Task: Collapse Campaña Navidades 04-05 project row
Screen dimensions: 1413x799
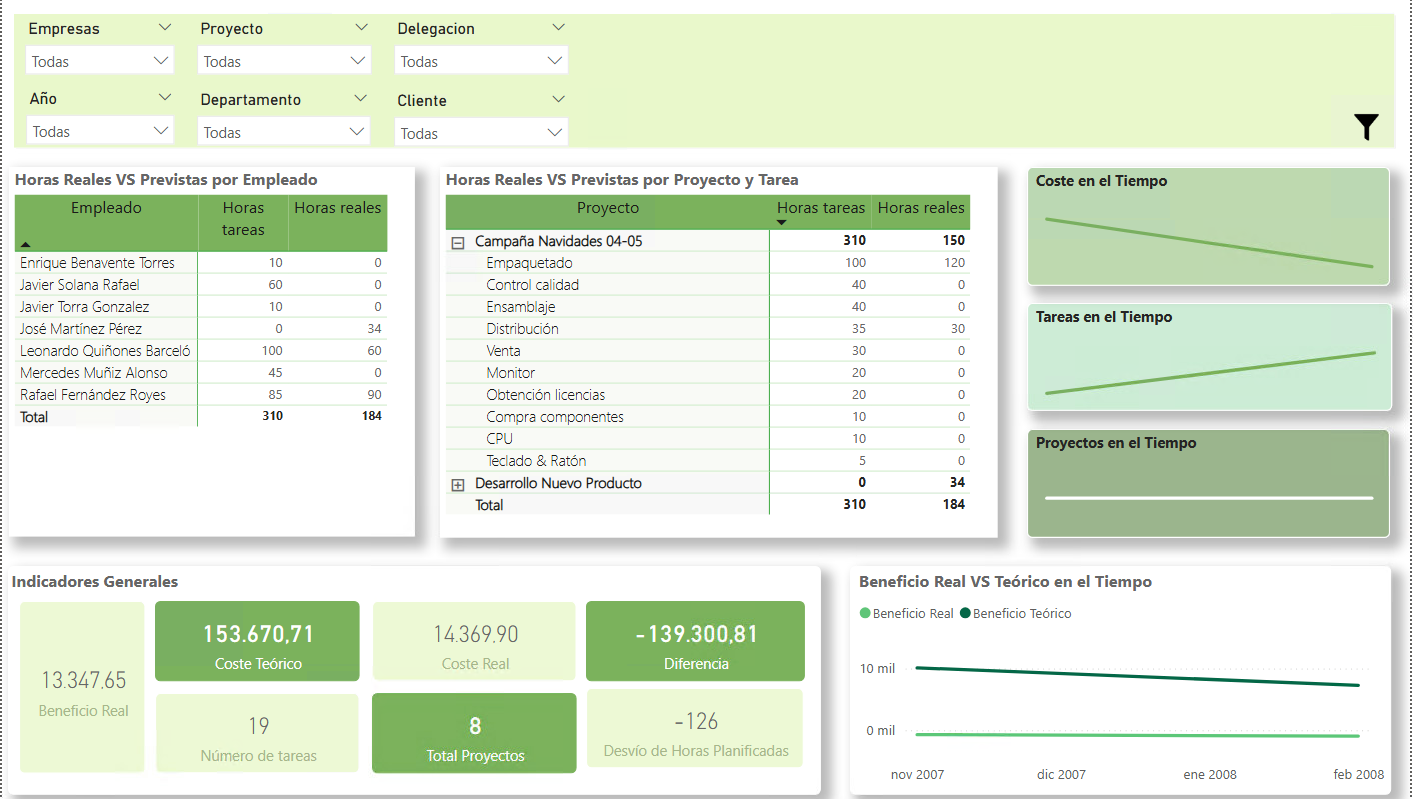Action: tap(458, 241)
